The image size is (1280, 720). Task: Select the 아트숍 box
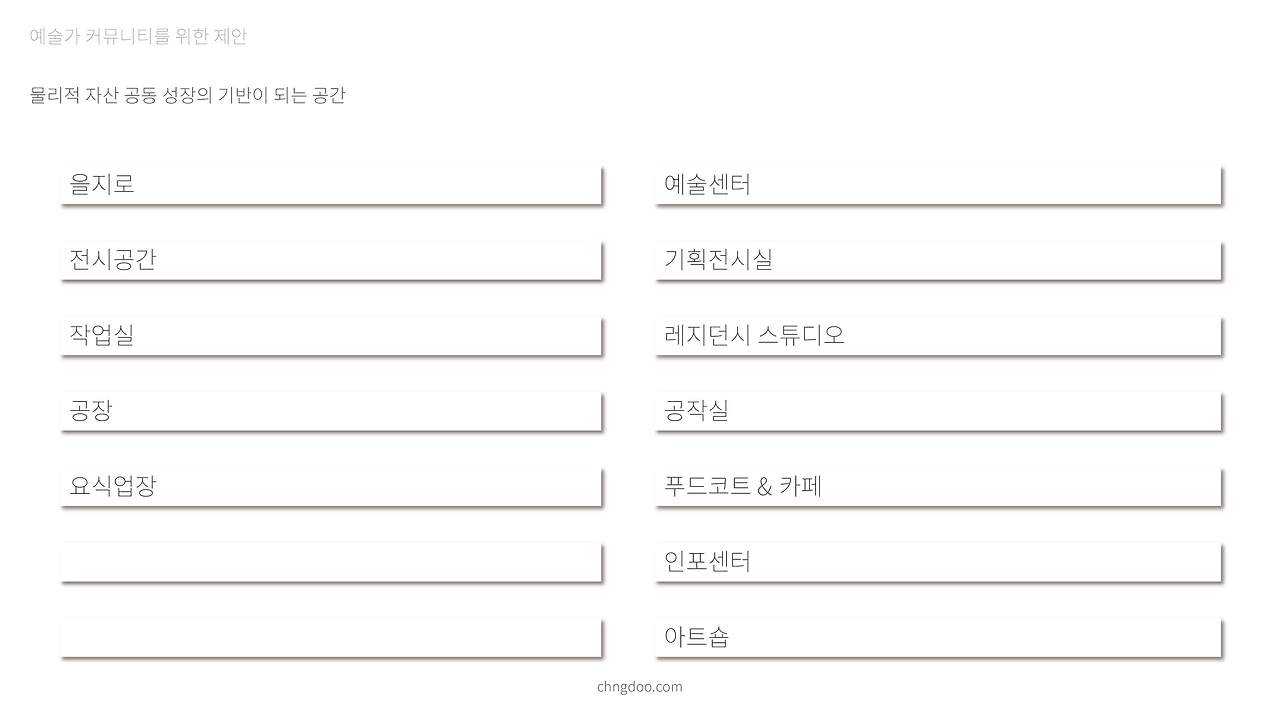939,638
